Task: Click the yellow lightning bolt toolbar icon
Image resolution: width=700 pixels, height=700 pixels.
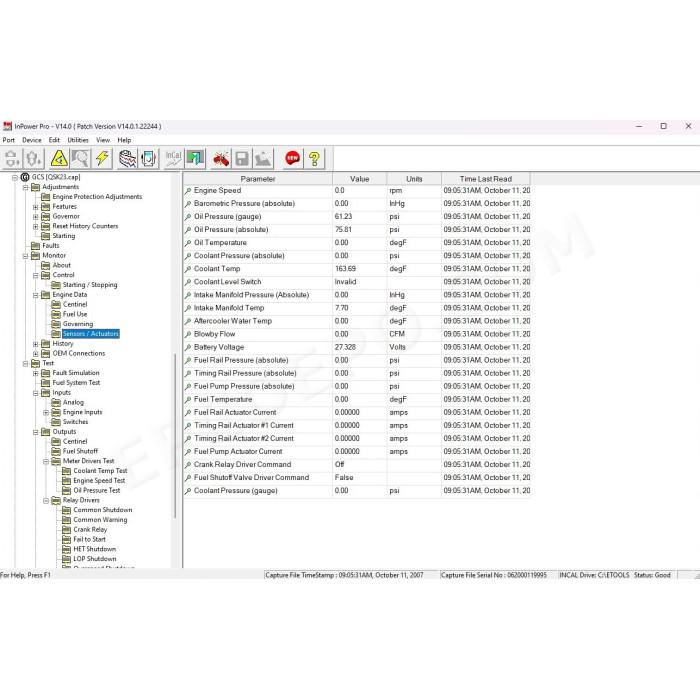Action: pyautogui.click(x=102, y=158)
